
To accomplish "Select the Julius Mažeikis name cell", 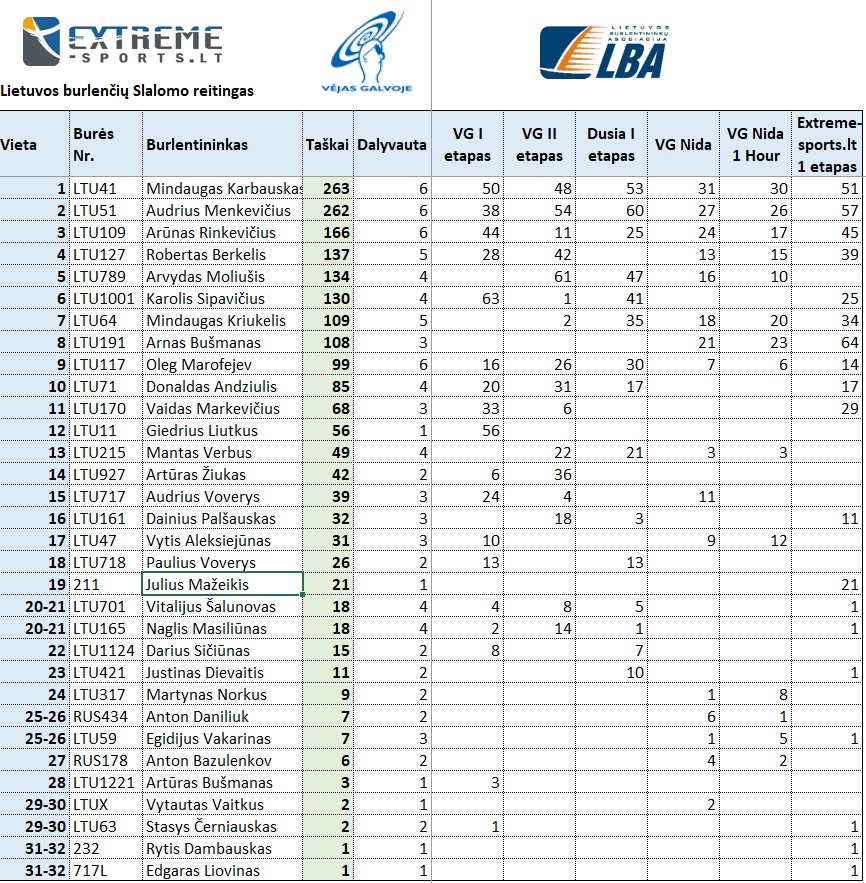I will pos(222,584).
